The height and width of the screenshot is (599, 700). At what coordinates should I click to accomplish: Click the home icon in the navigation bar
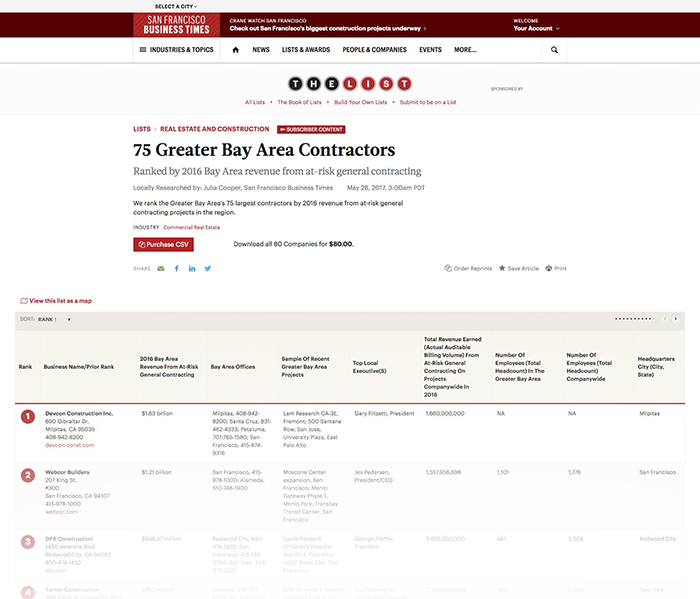click(236, 50)
